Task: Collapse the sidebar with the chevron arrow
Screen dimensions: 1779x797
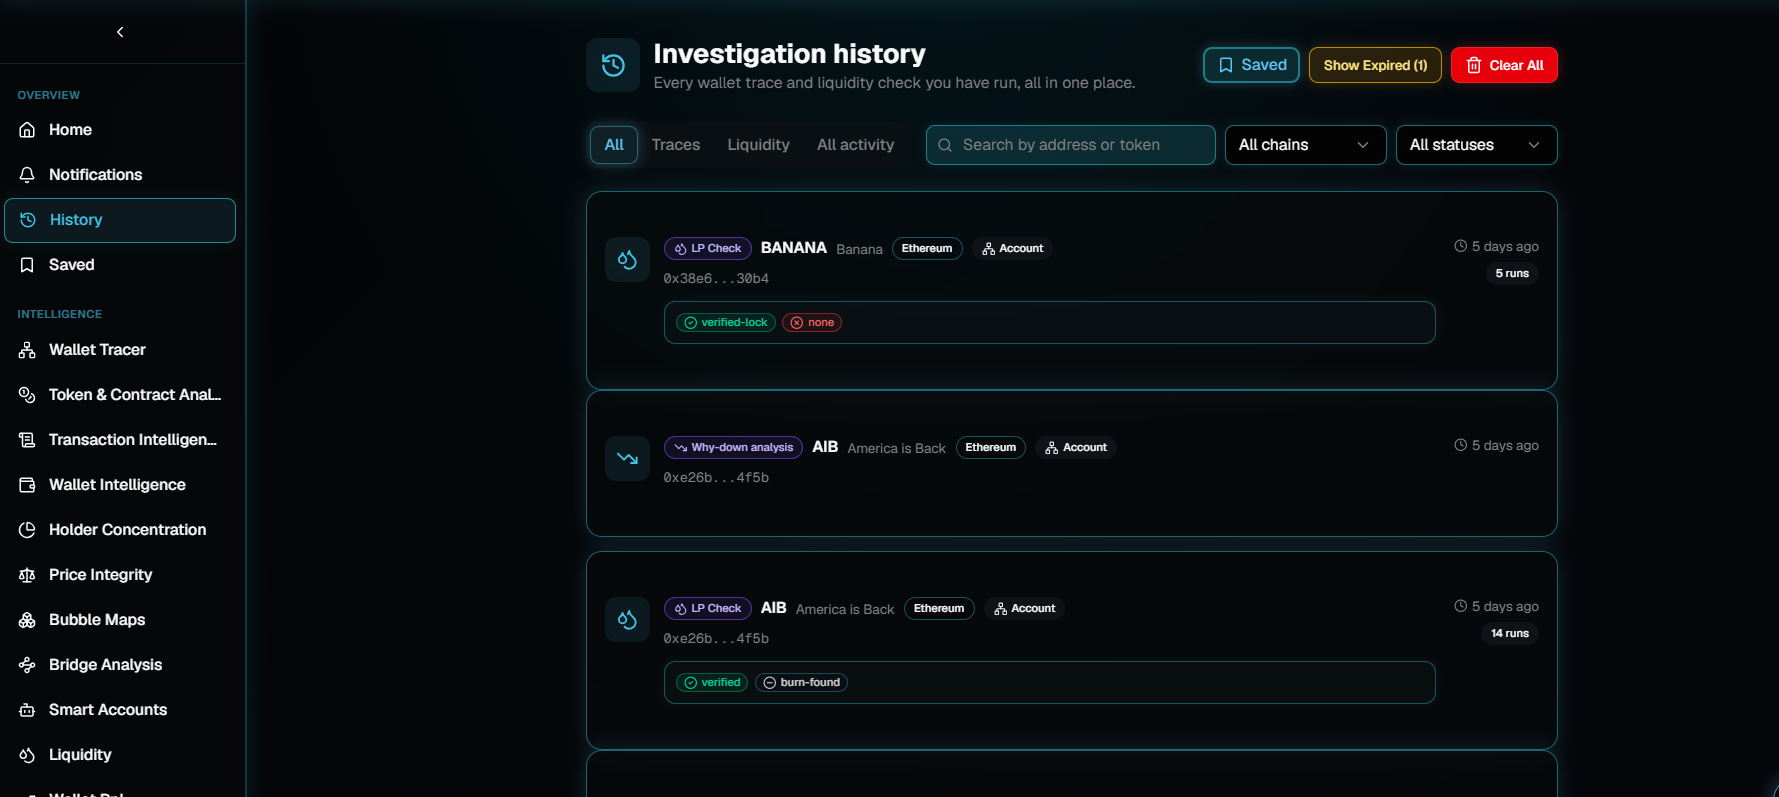Action: click(x=120, y=32)
